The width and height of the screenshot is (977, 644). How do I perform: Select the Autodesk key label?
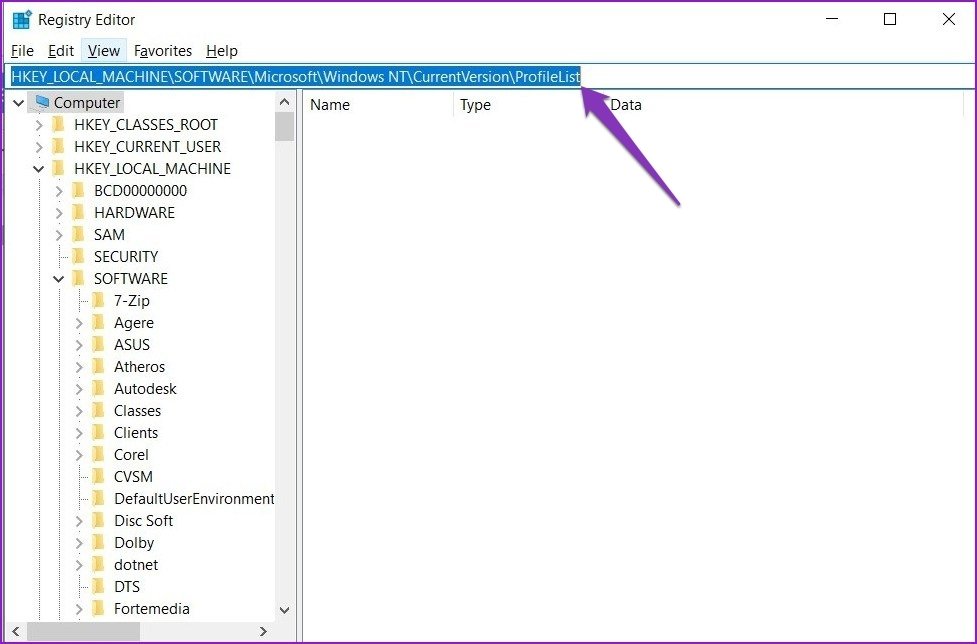tap(145, 389)
